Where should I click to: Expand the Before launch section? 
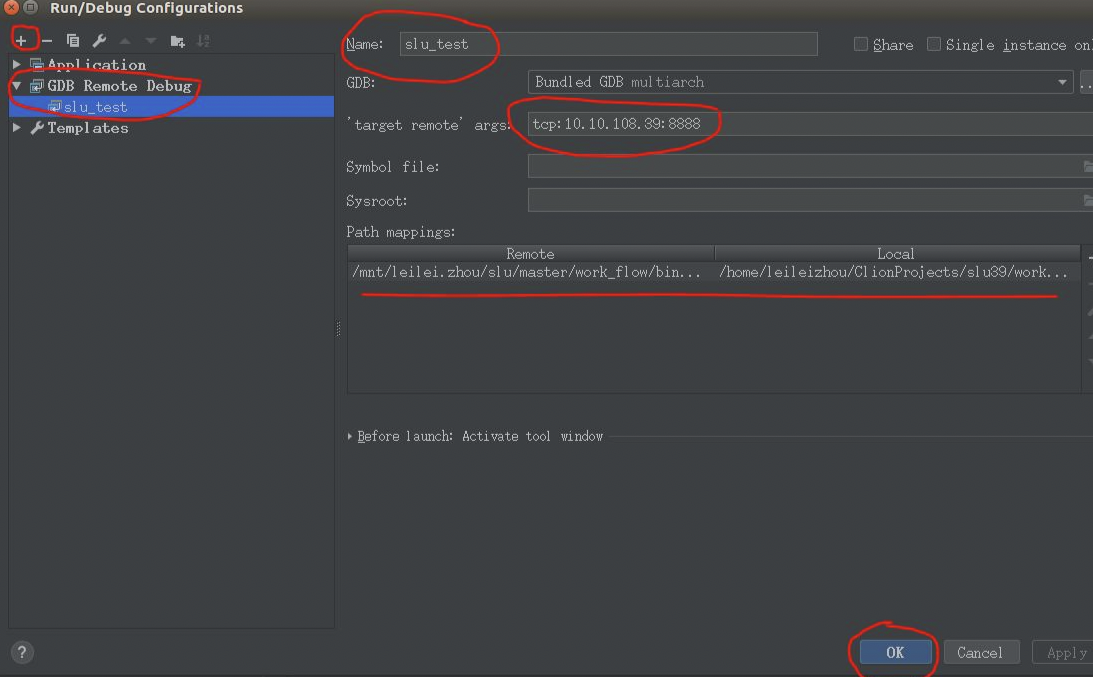coord(350,436)
